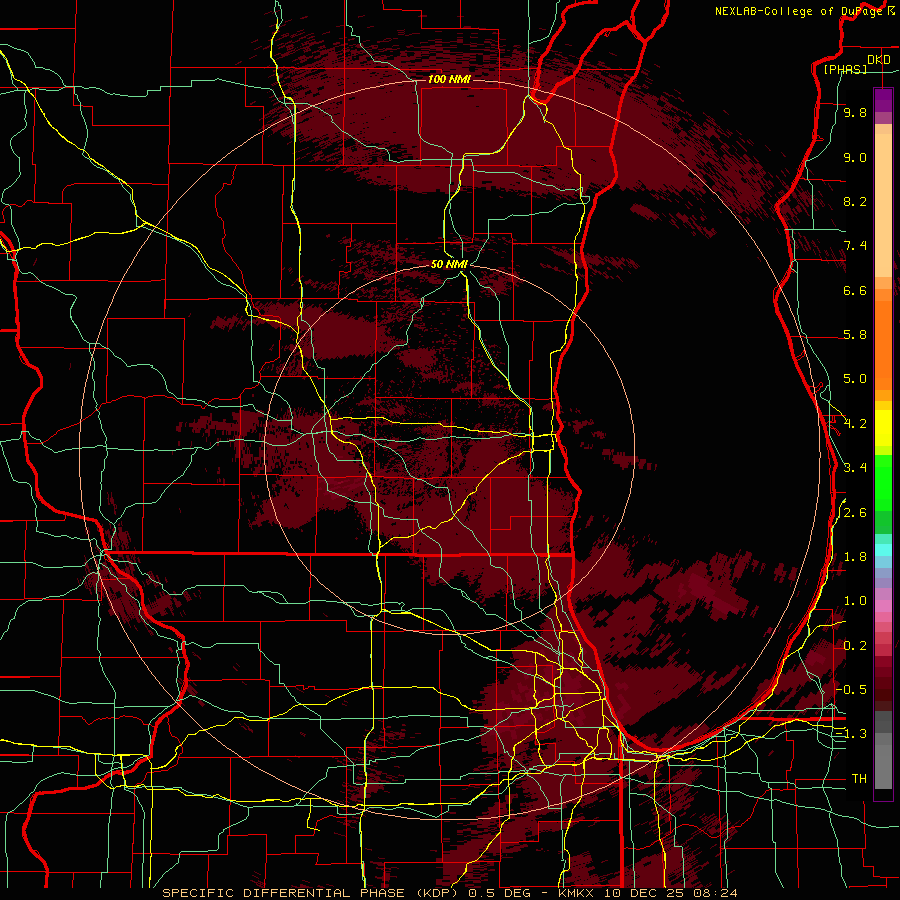
Task: Click the -1.3 scale value
Action: click(851, 734)
